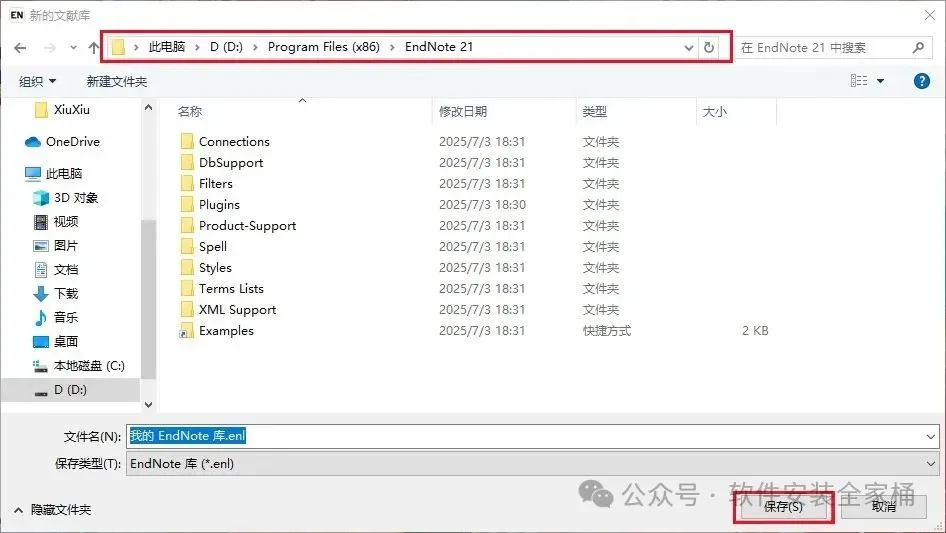Click 新建文件夹 button
Image resolution: width=946 pixels, height=533 pixels.
point(116,81)
